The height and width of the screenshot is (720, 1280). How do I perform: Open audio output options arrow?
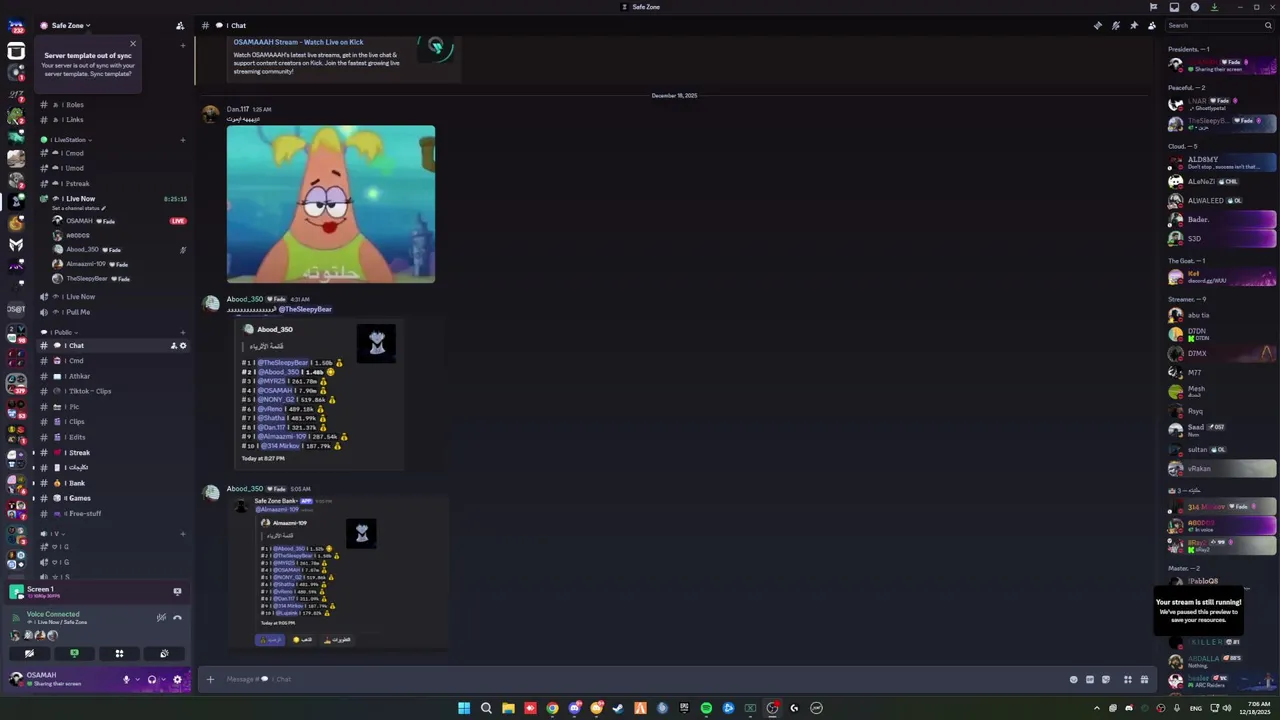(163, 680)
